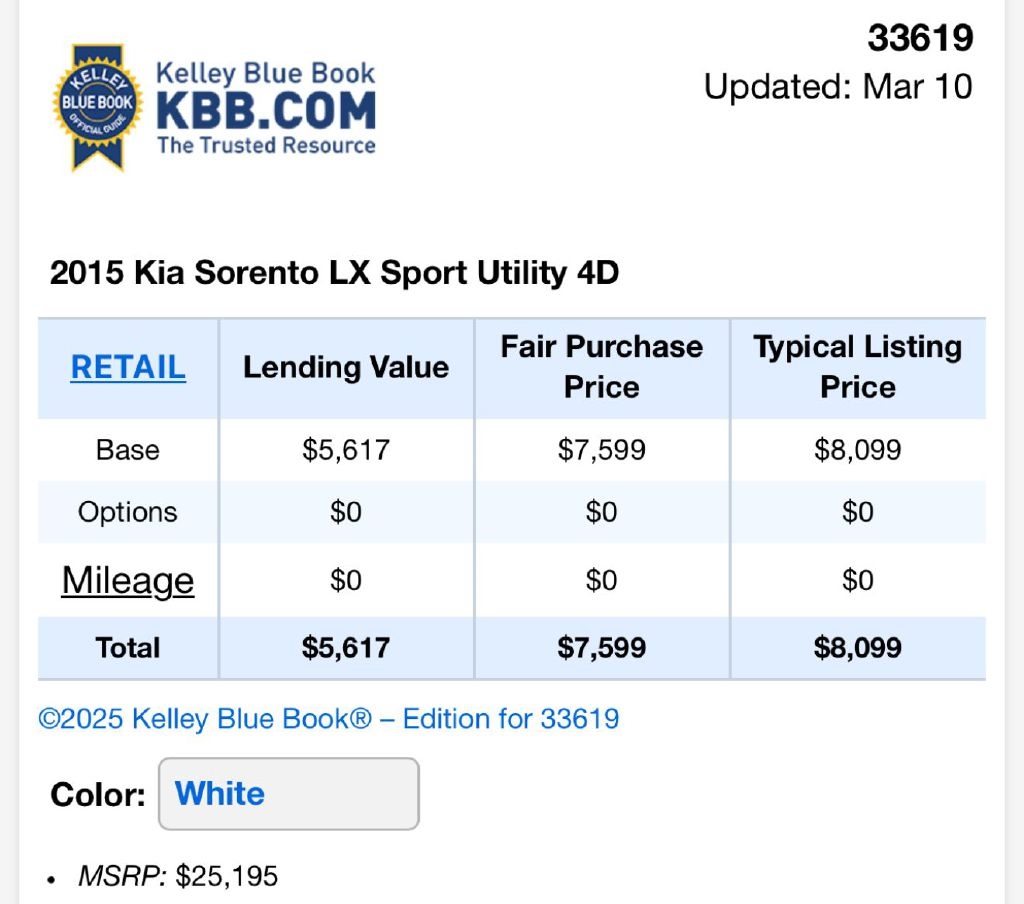
Task: Click the KBB.COM logo text
Action: 266,111
